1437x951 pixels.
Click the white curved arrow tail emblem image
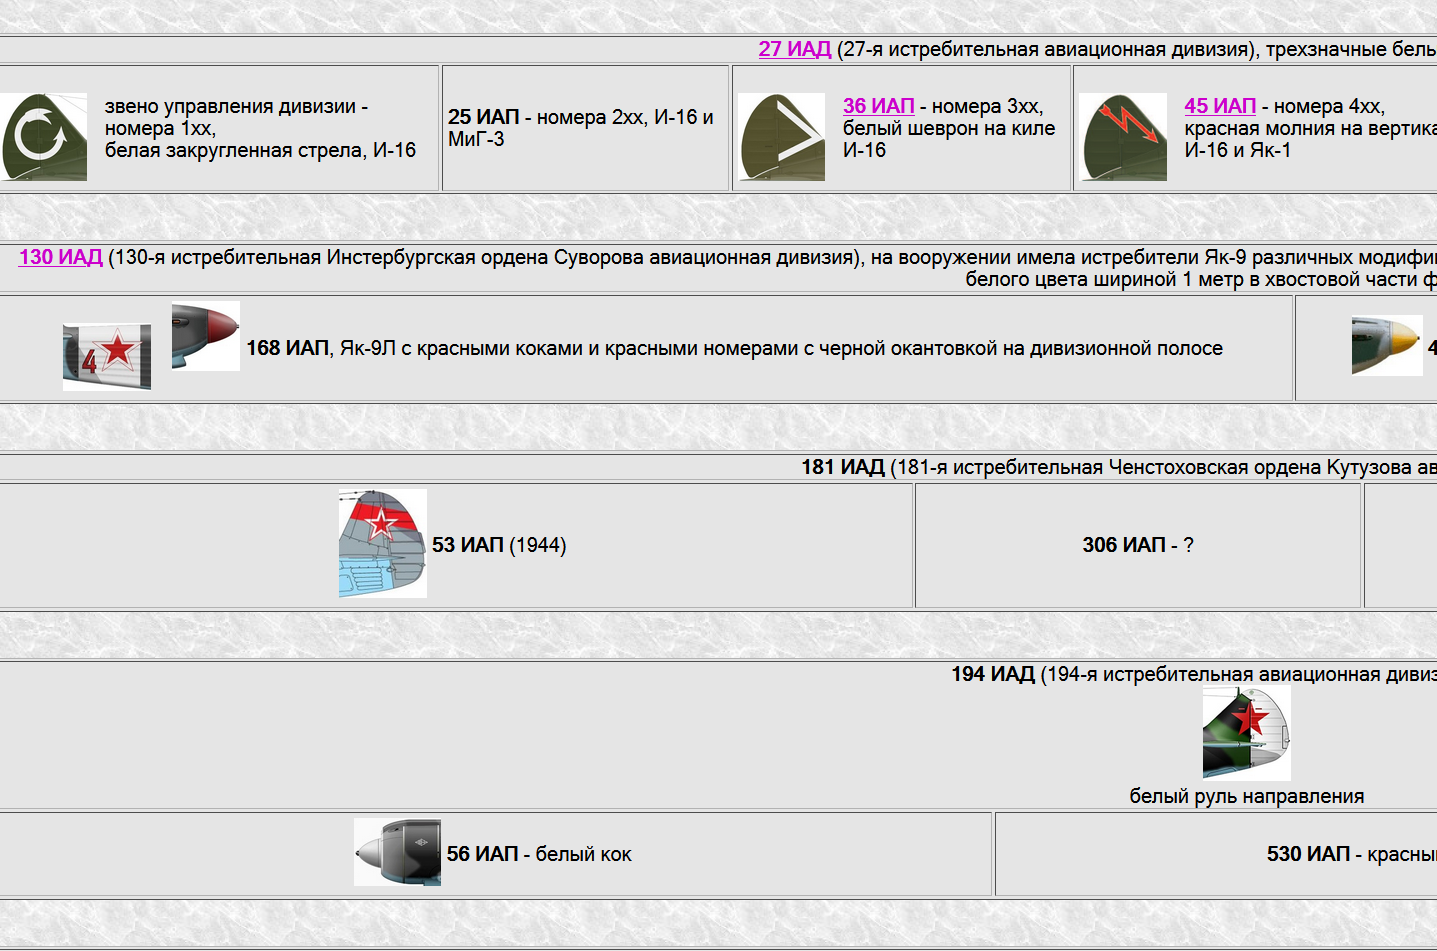43,137
